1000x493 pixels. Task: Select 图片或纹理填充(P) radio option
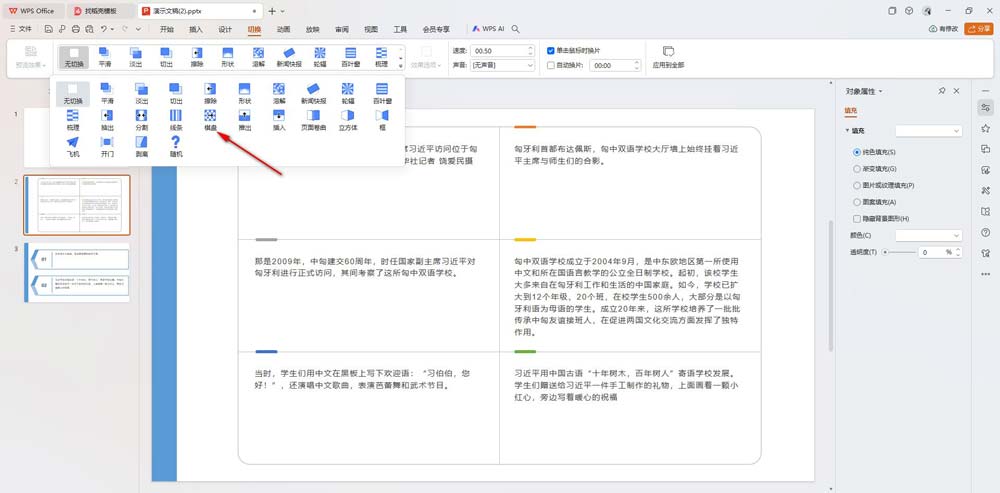[857, 186]
